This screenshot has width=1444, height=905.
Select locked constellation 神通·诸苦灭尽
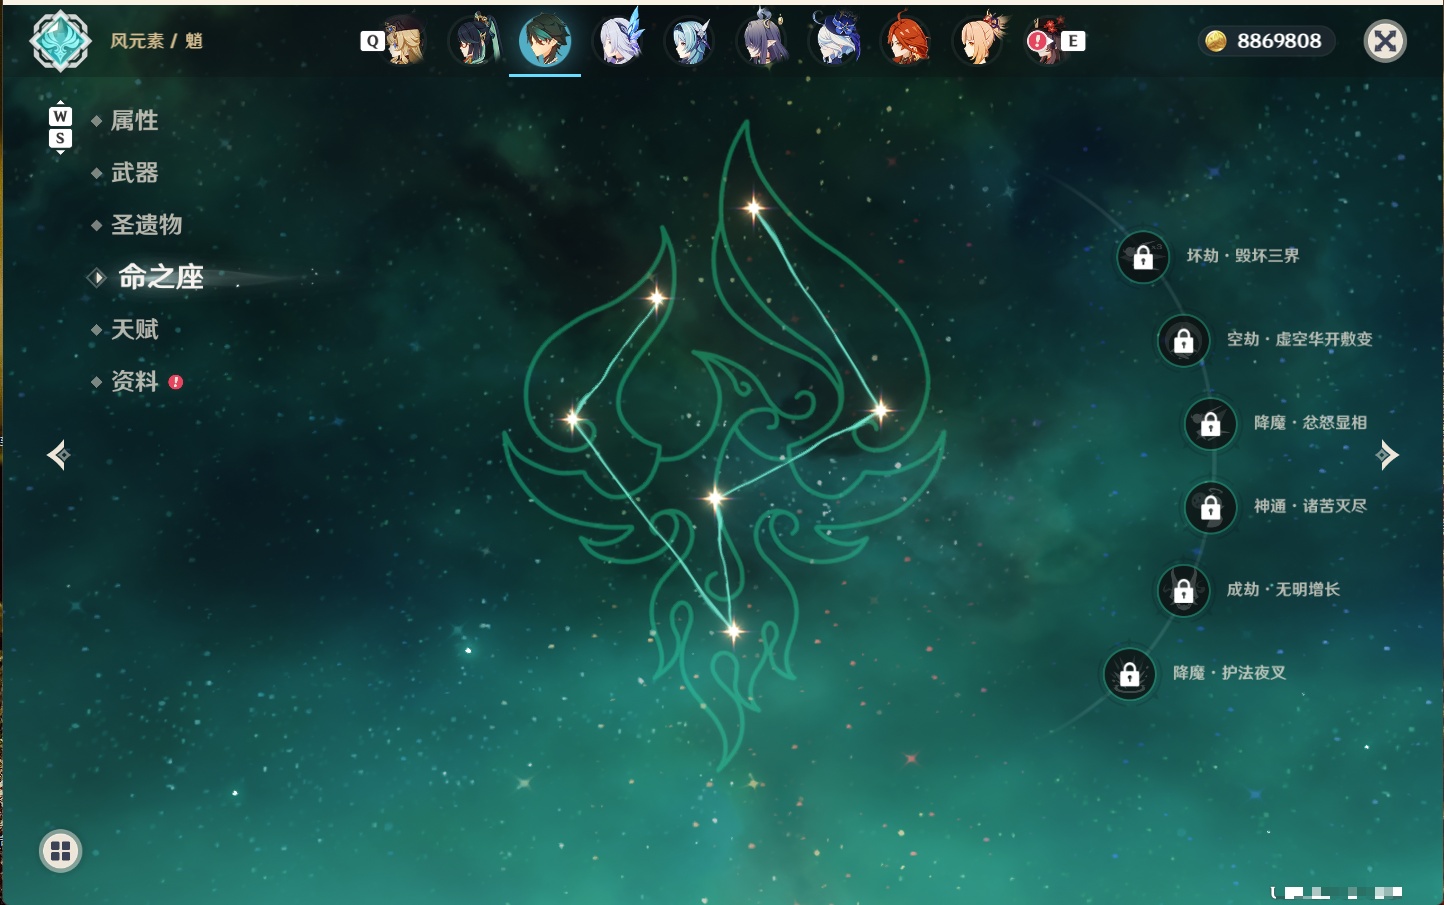coord(1210,507)
